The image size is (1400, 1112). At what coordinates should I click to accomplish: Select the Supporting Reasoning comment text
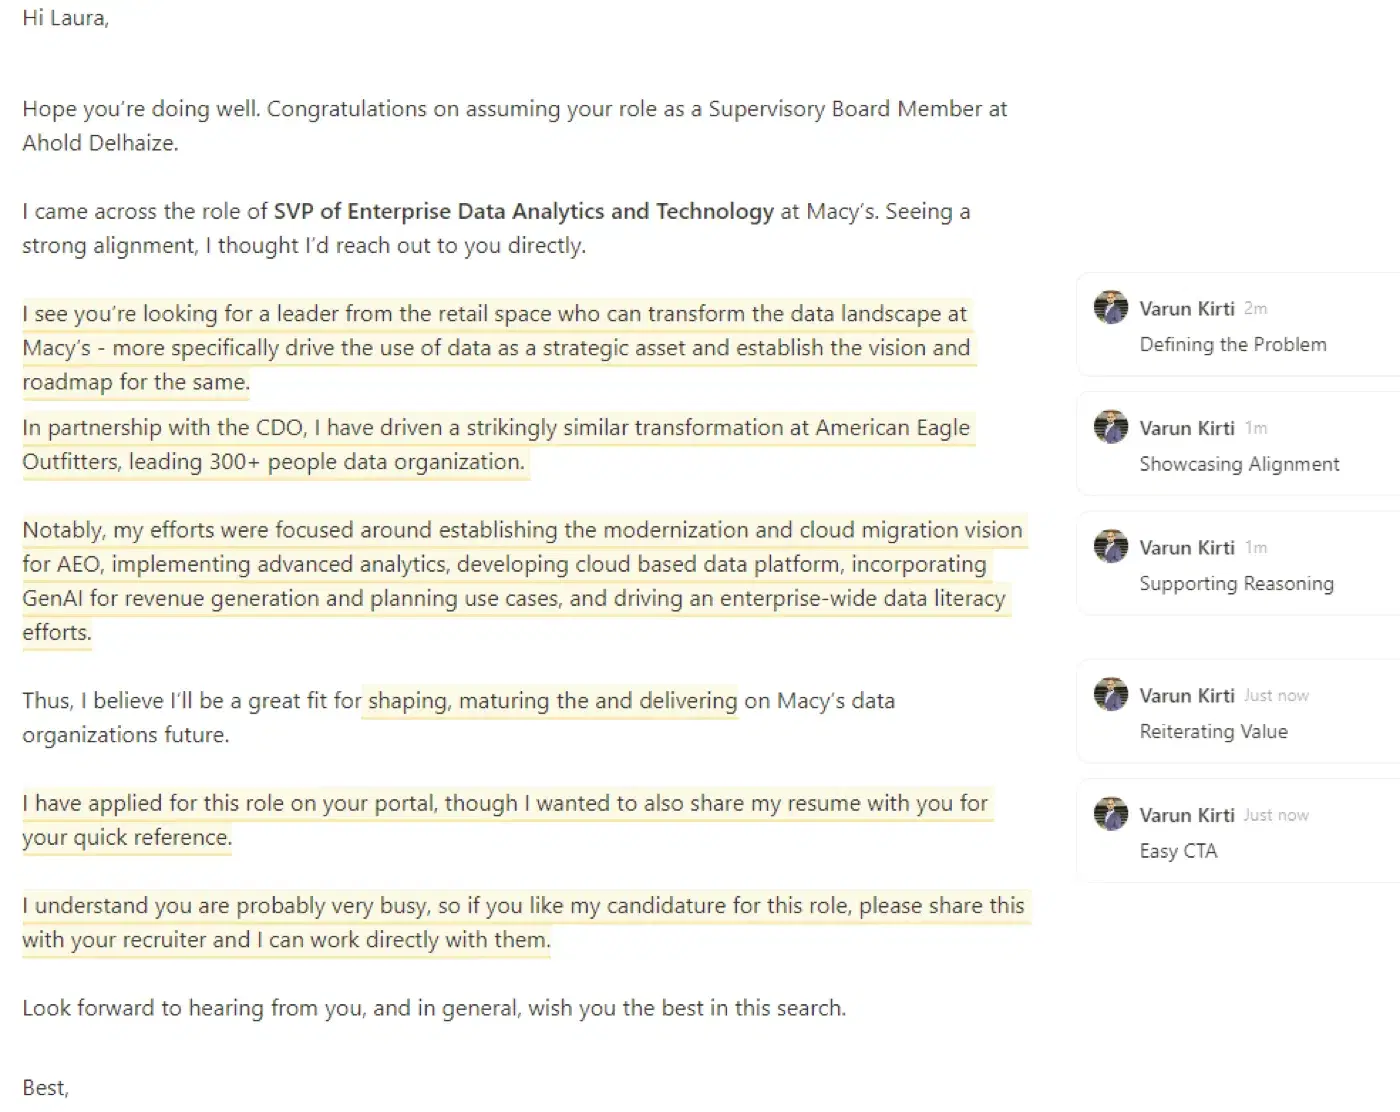click(x=1236, y=584)
